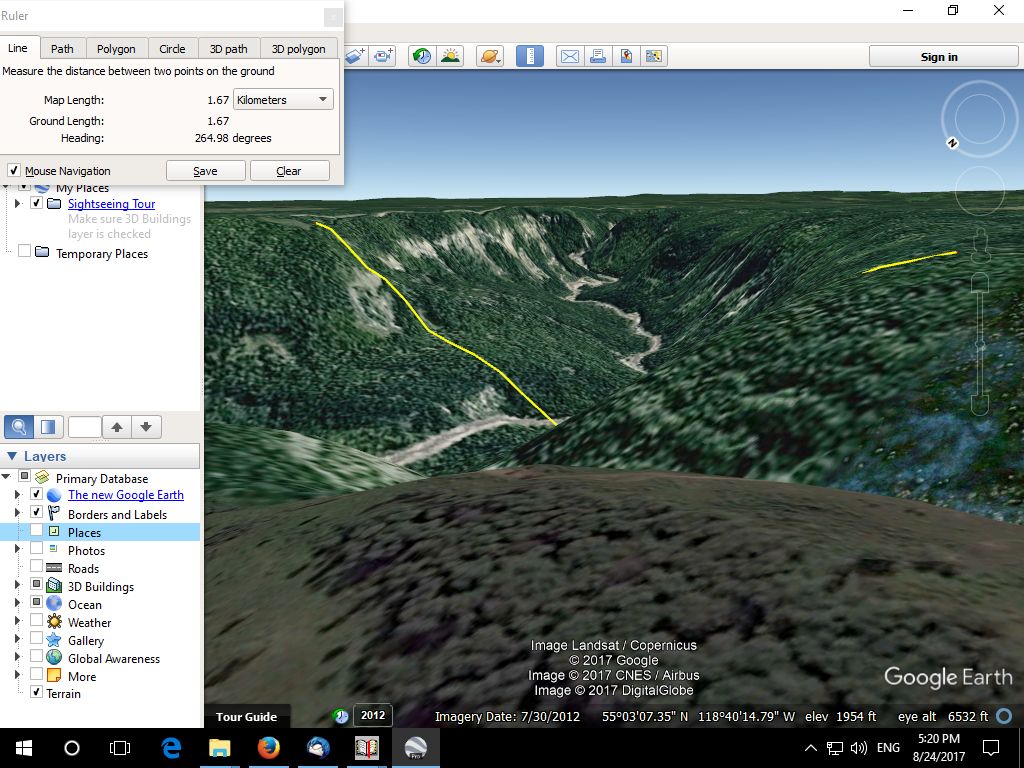Viewport: 1024px width, 768px height.
Task: Switch to the Path ruler tab
Action: pyautogui.click(x=62, y=49)
